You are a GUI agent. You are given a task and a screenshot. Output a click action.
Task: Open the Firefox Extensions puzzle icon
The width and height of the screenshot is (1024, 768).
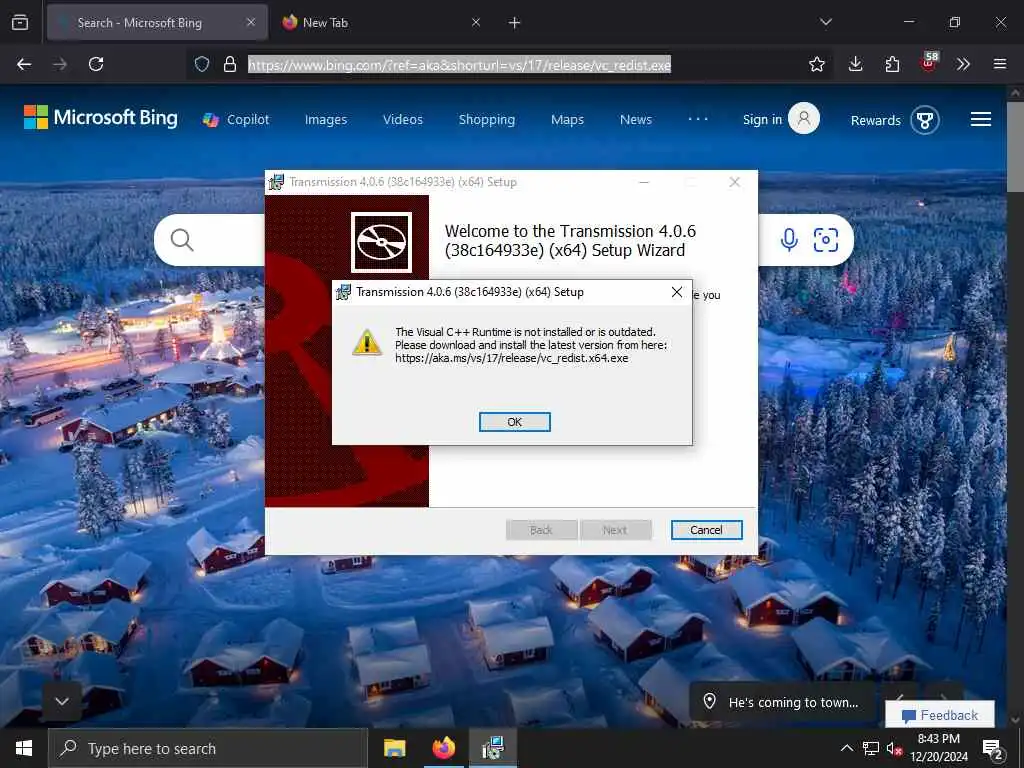(892, 64)
